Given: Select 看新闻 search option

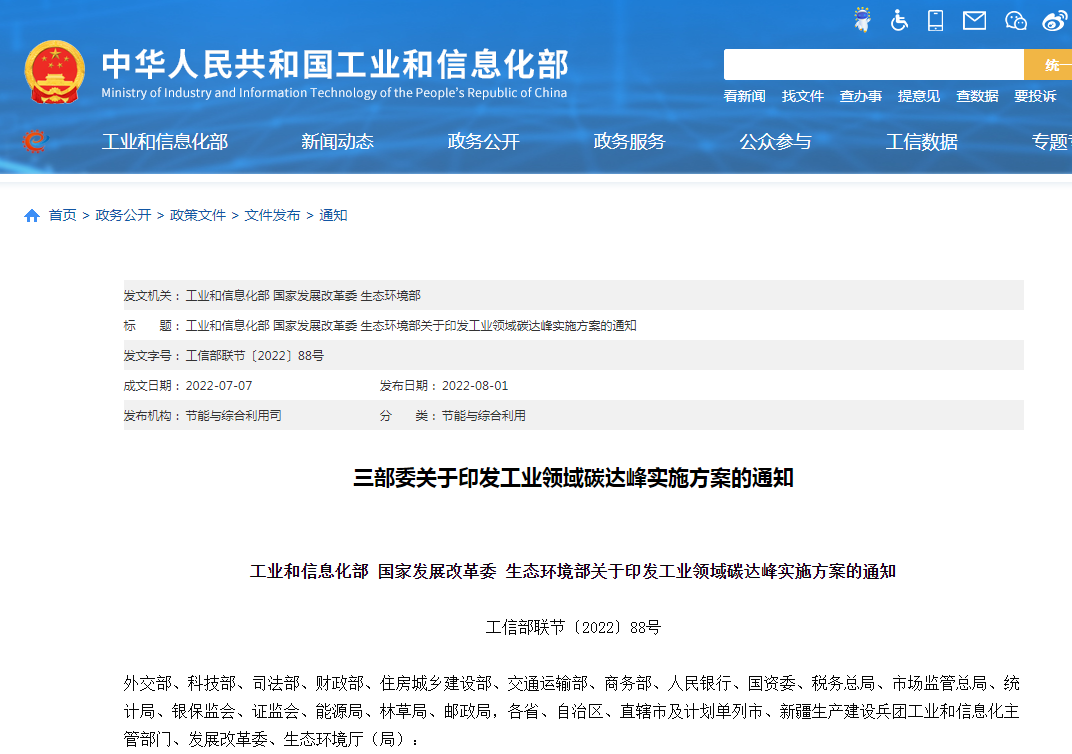Looking at the screenshot, I should coord(745,96).
